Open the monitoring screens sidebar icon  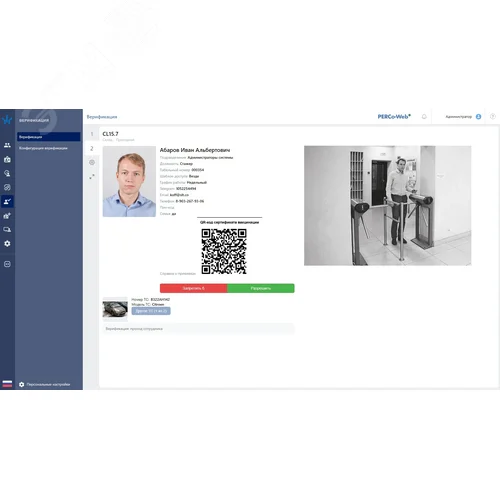7,230
